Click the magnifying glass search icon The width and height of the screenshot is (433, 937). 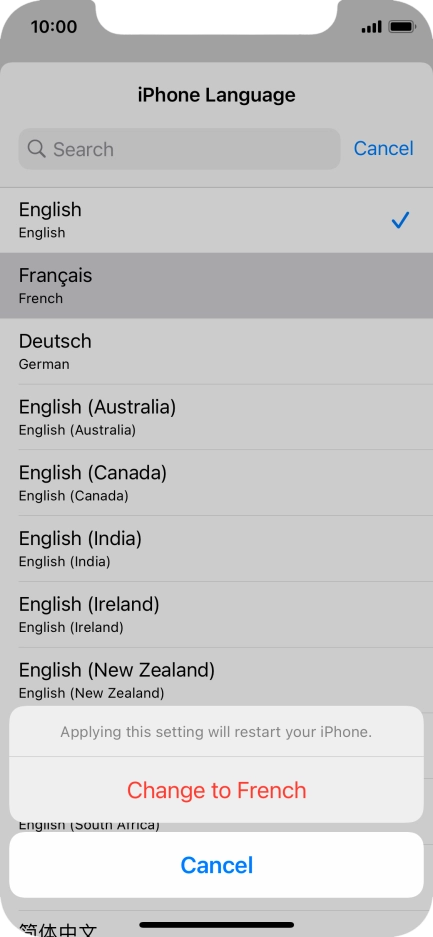[x=36, y=149]
